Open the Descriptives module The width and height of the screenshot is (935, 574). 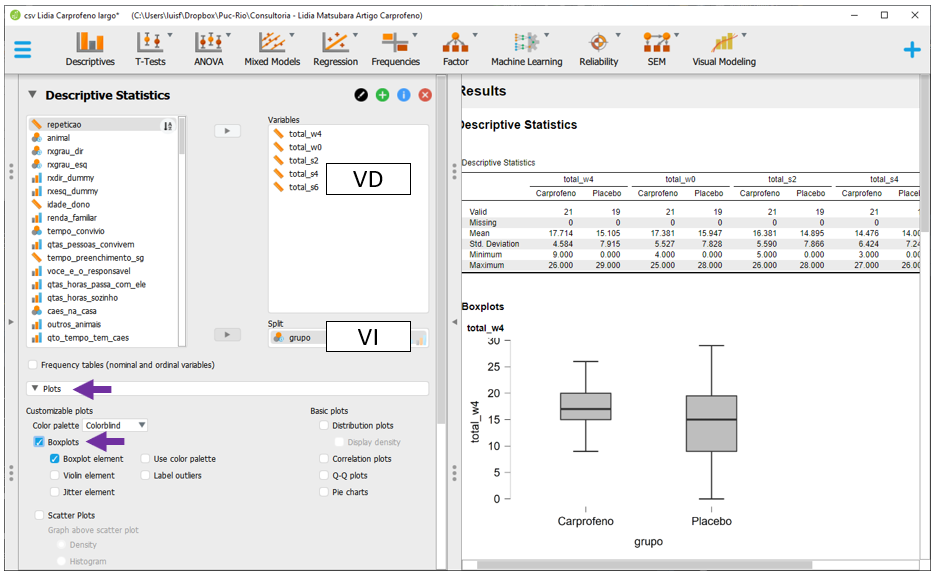click(90, 49)
